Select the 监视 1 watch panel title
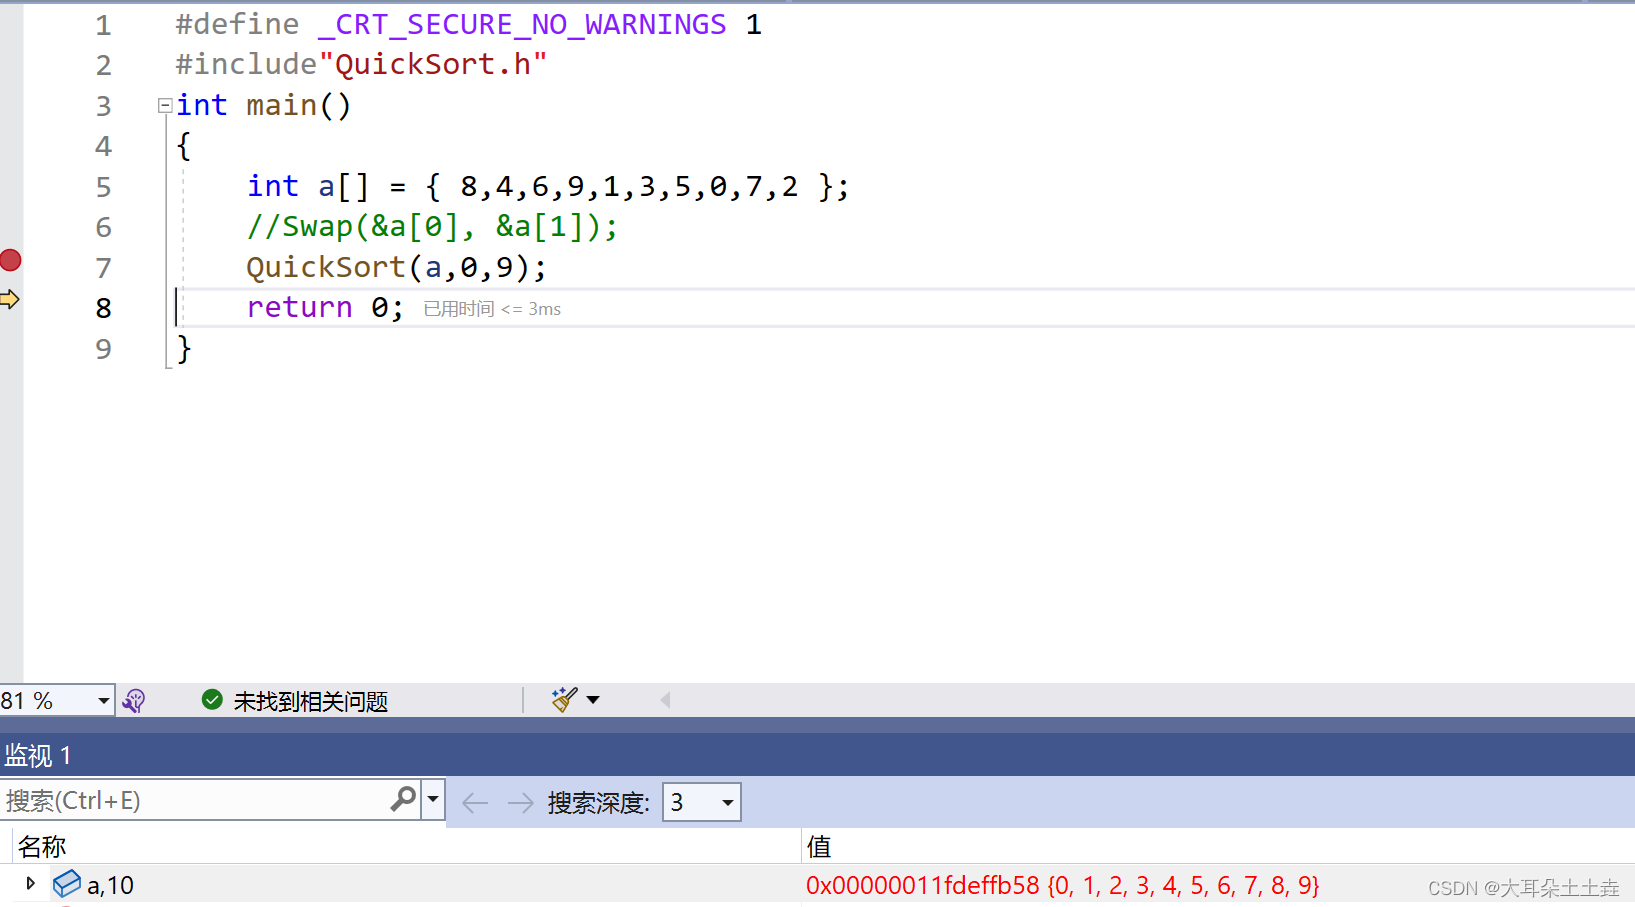 pyautogui.click(x=37, y=756)
